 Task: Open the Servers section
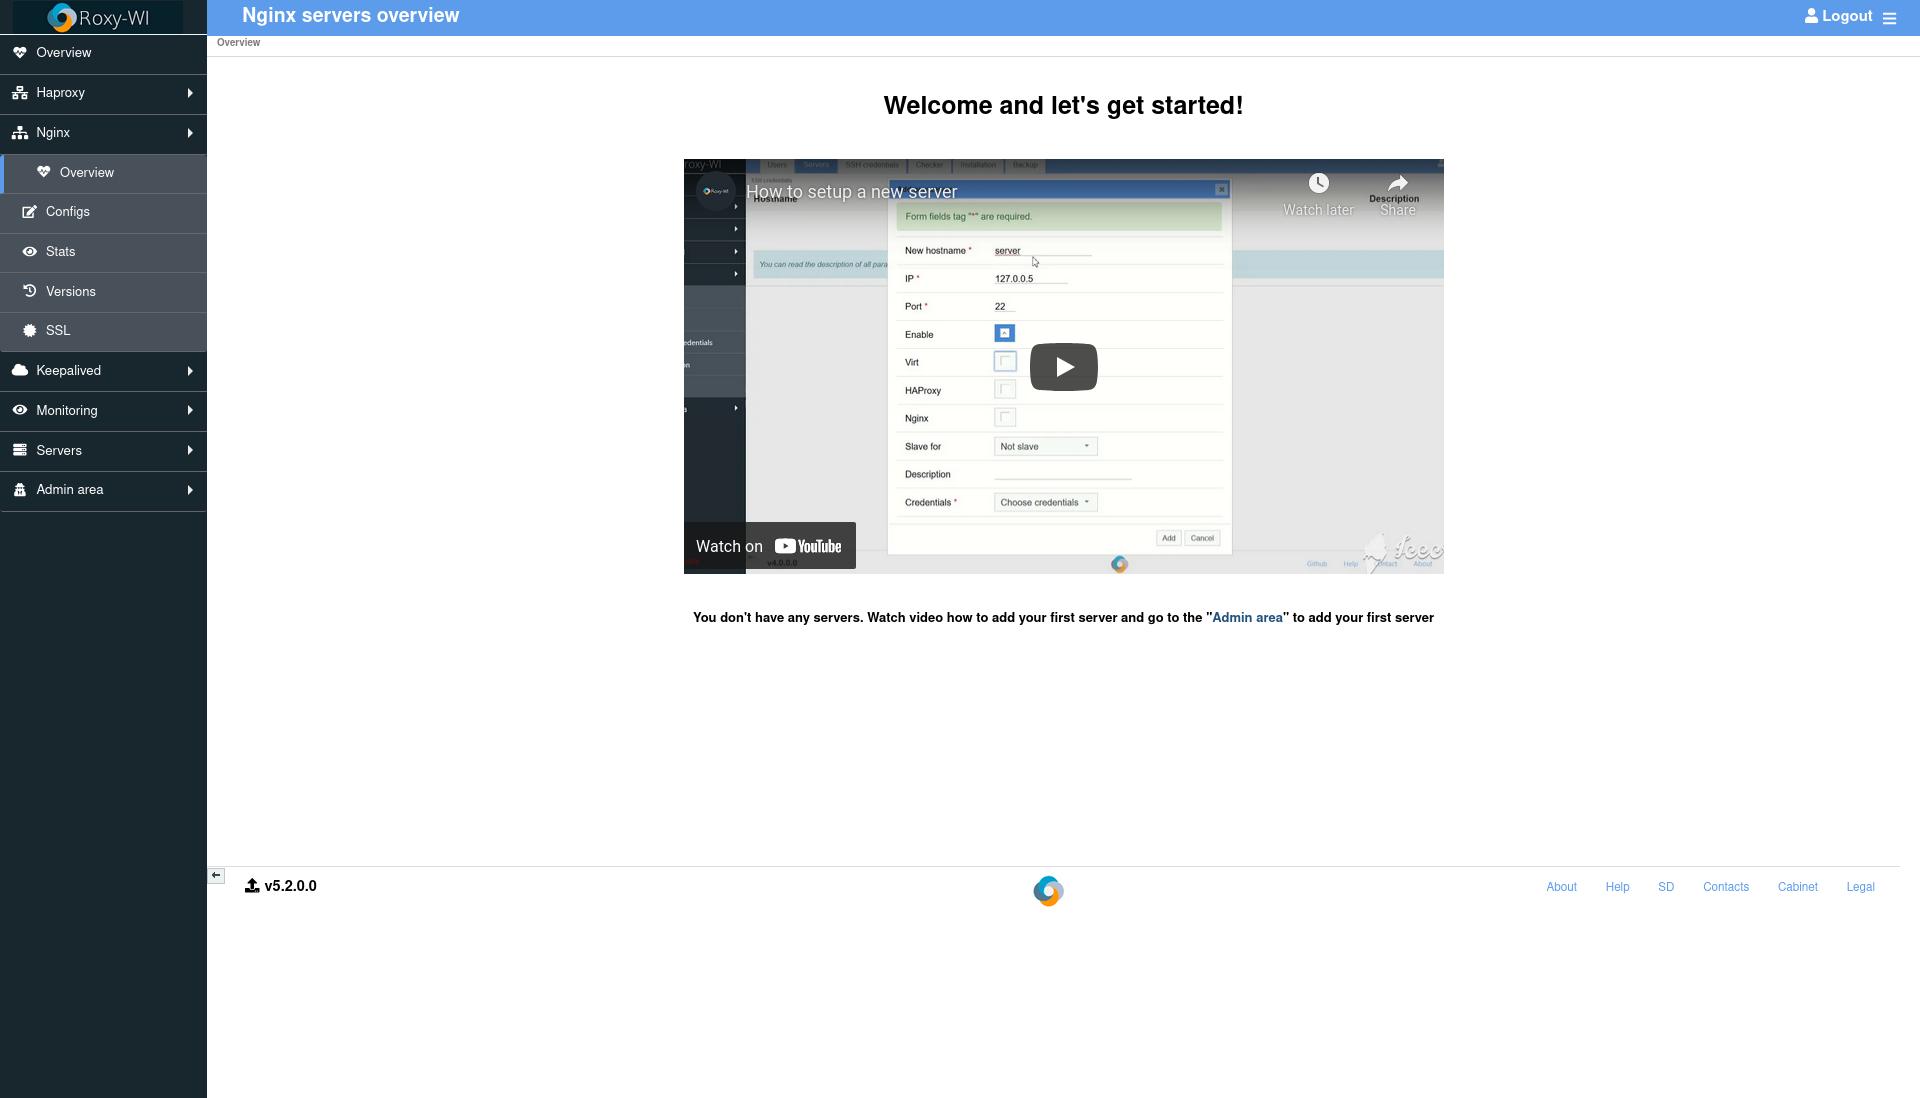tap(103, 451)
